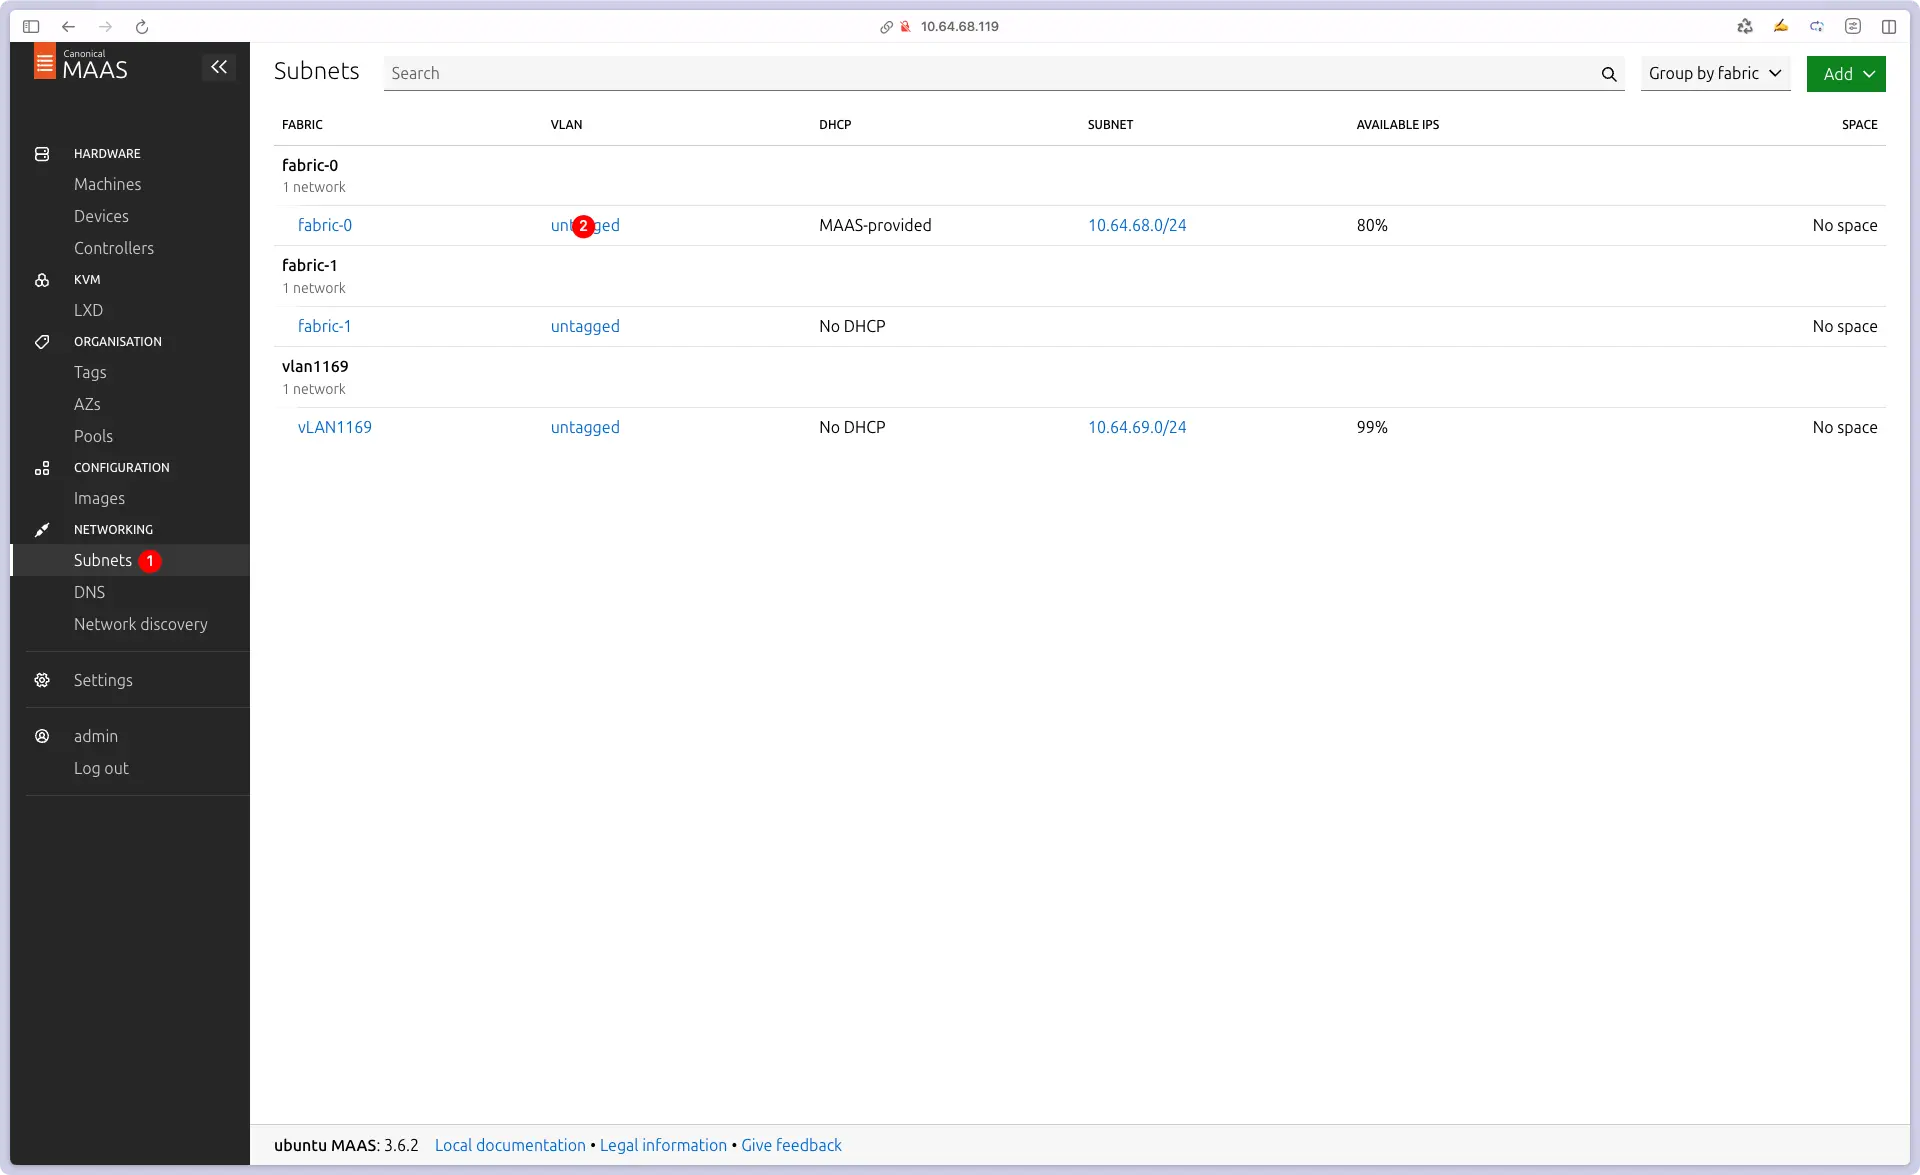This screenshot has width=1920, height=1175.
Task: Open the green Add dropdown button
Action: pos(1845,74)
